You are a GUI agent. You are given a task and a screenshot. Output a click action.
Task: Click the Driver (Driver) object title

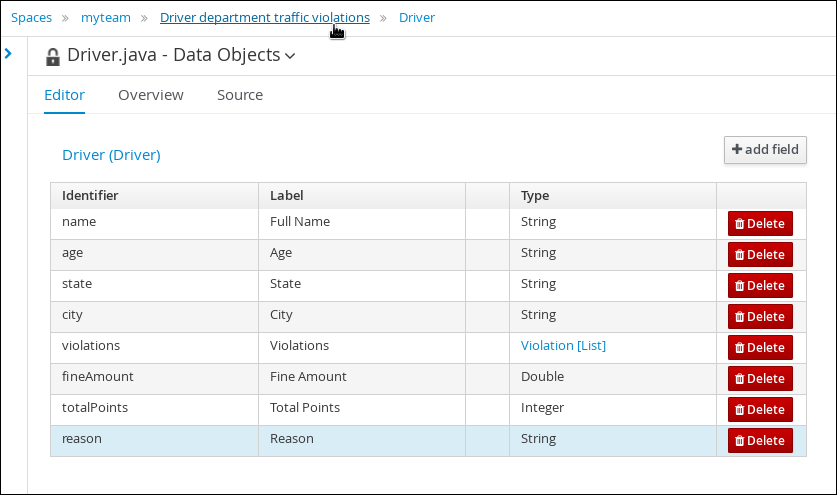(111, 155)
